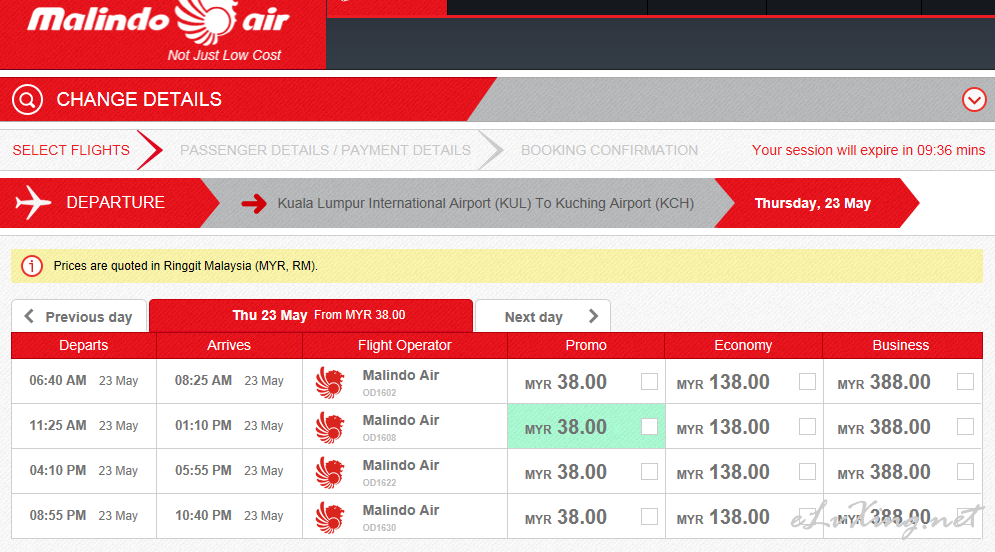Click the Flight Operator column header
Viewport: 995px width, 552px height.
[405, 345]
